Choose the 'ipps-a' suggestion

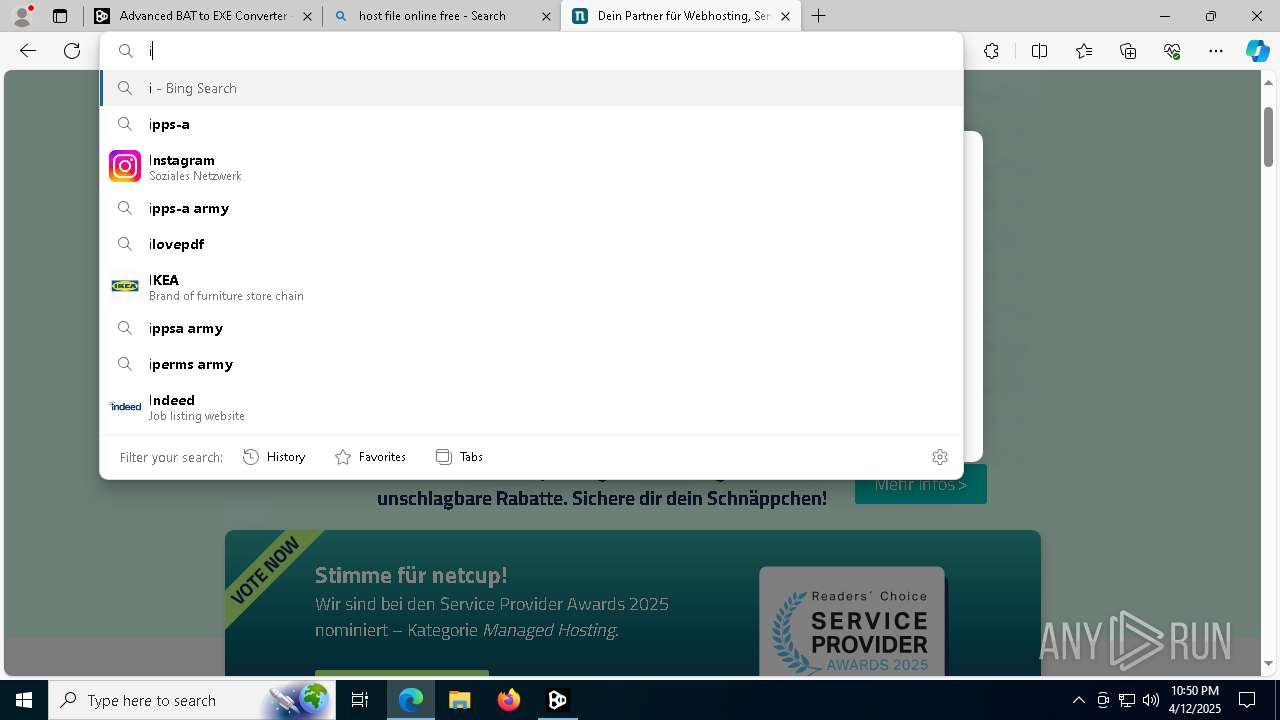point(531,124)
